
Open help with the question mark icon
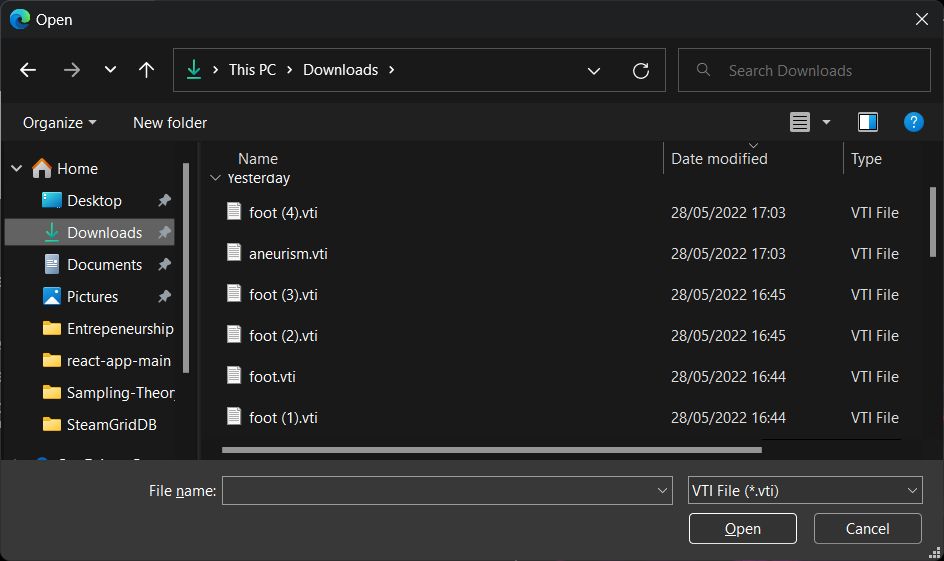coord(913,122)
